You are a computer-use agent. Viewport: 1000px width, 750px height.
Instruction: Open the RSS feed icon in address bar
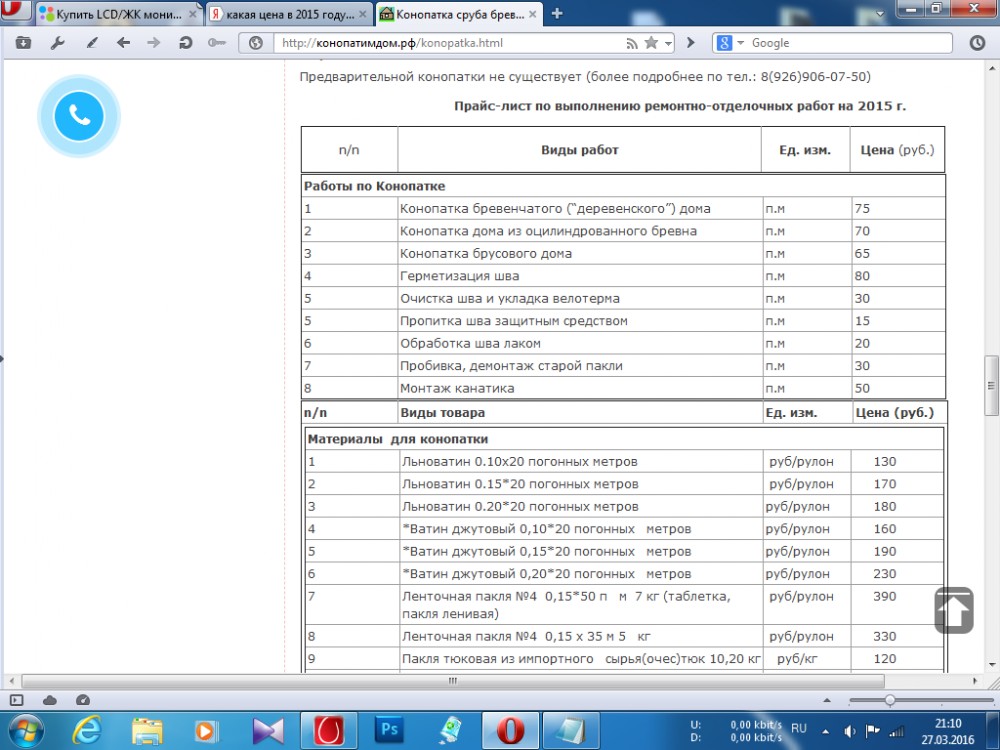631,43
